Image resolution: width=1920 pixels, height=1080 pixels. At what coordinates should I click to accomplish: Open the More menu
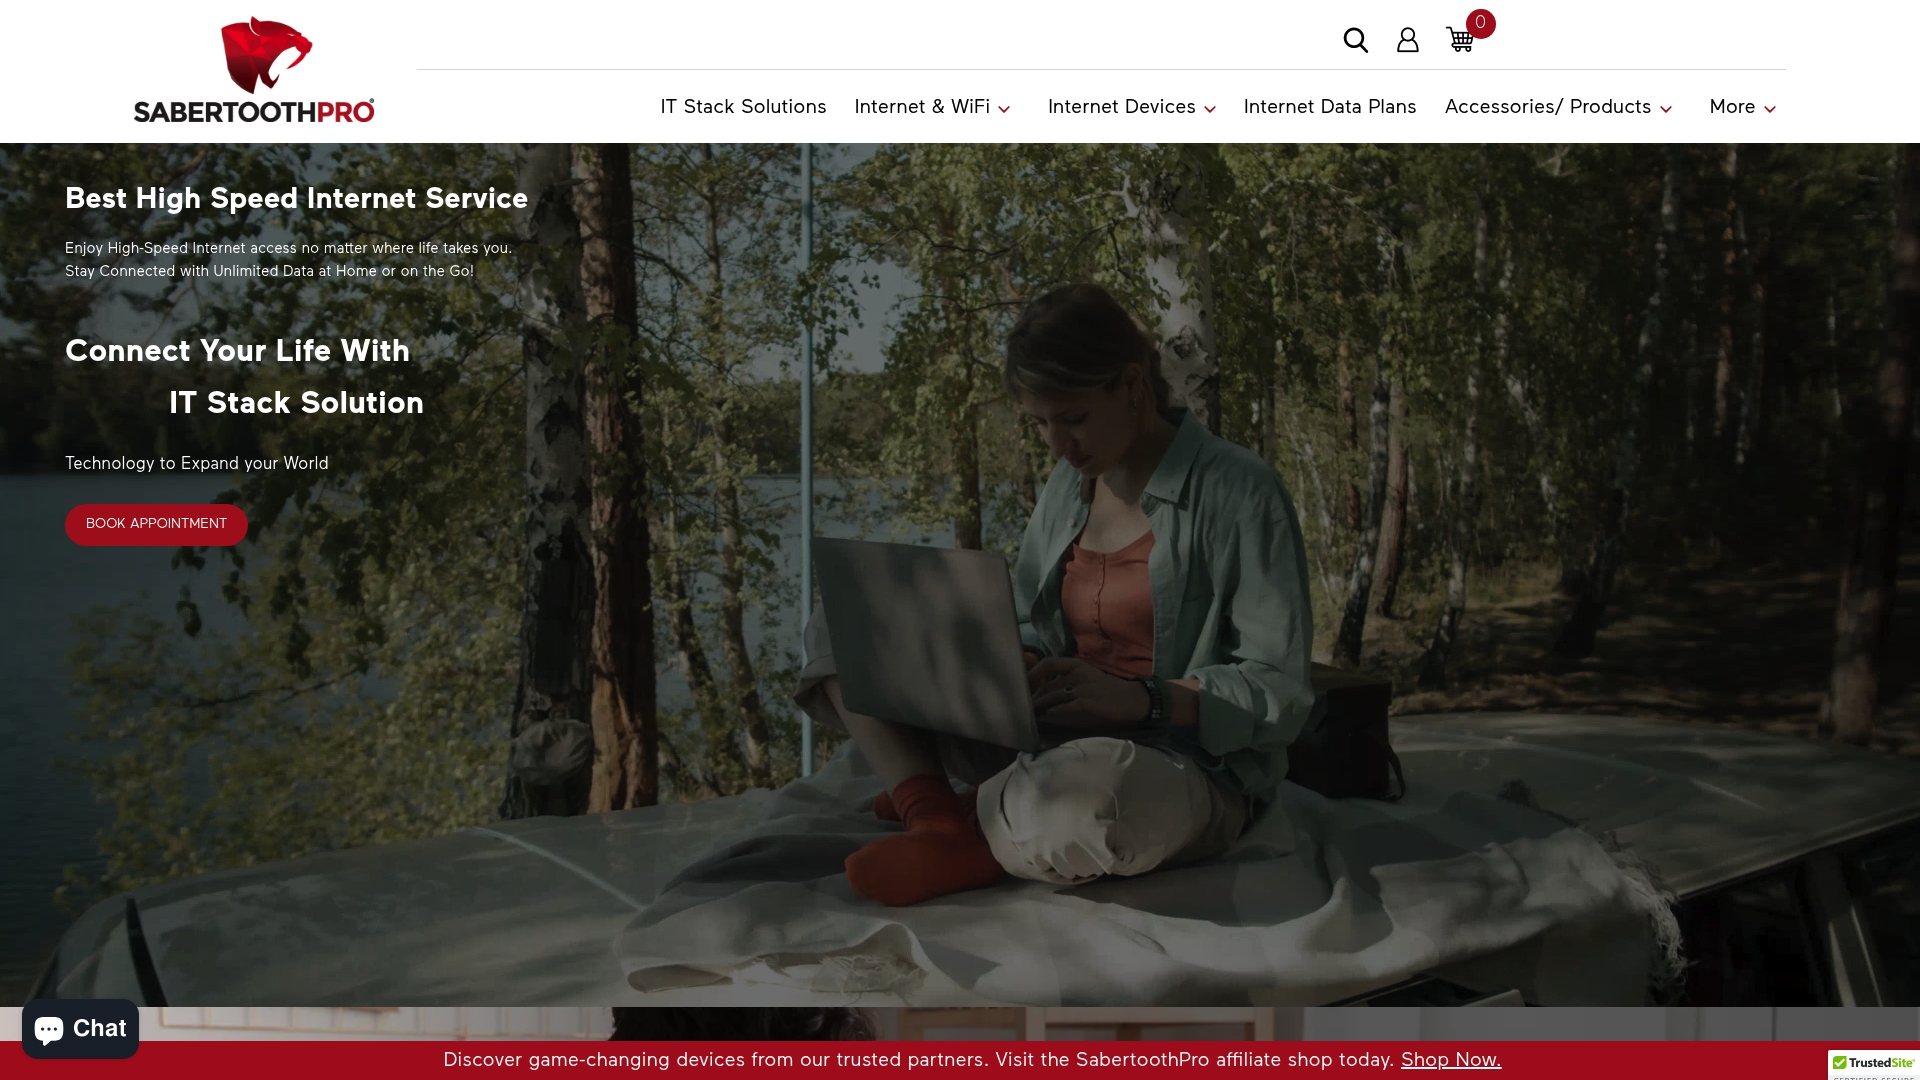(x=1732, y=107)
